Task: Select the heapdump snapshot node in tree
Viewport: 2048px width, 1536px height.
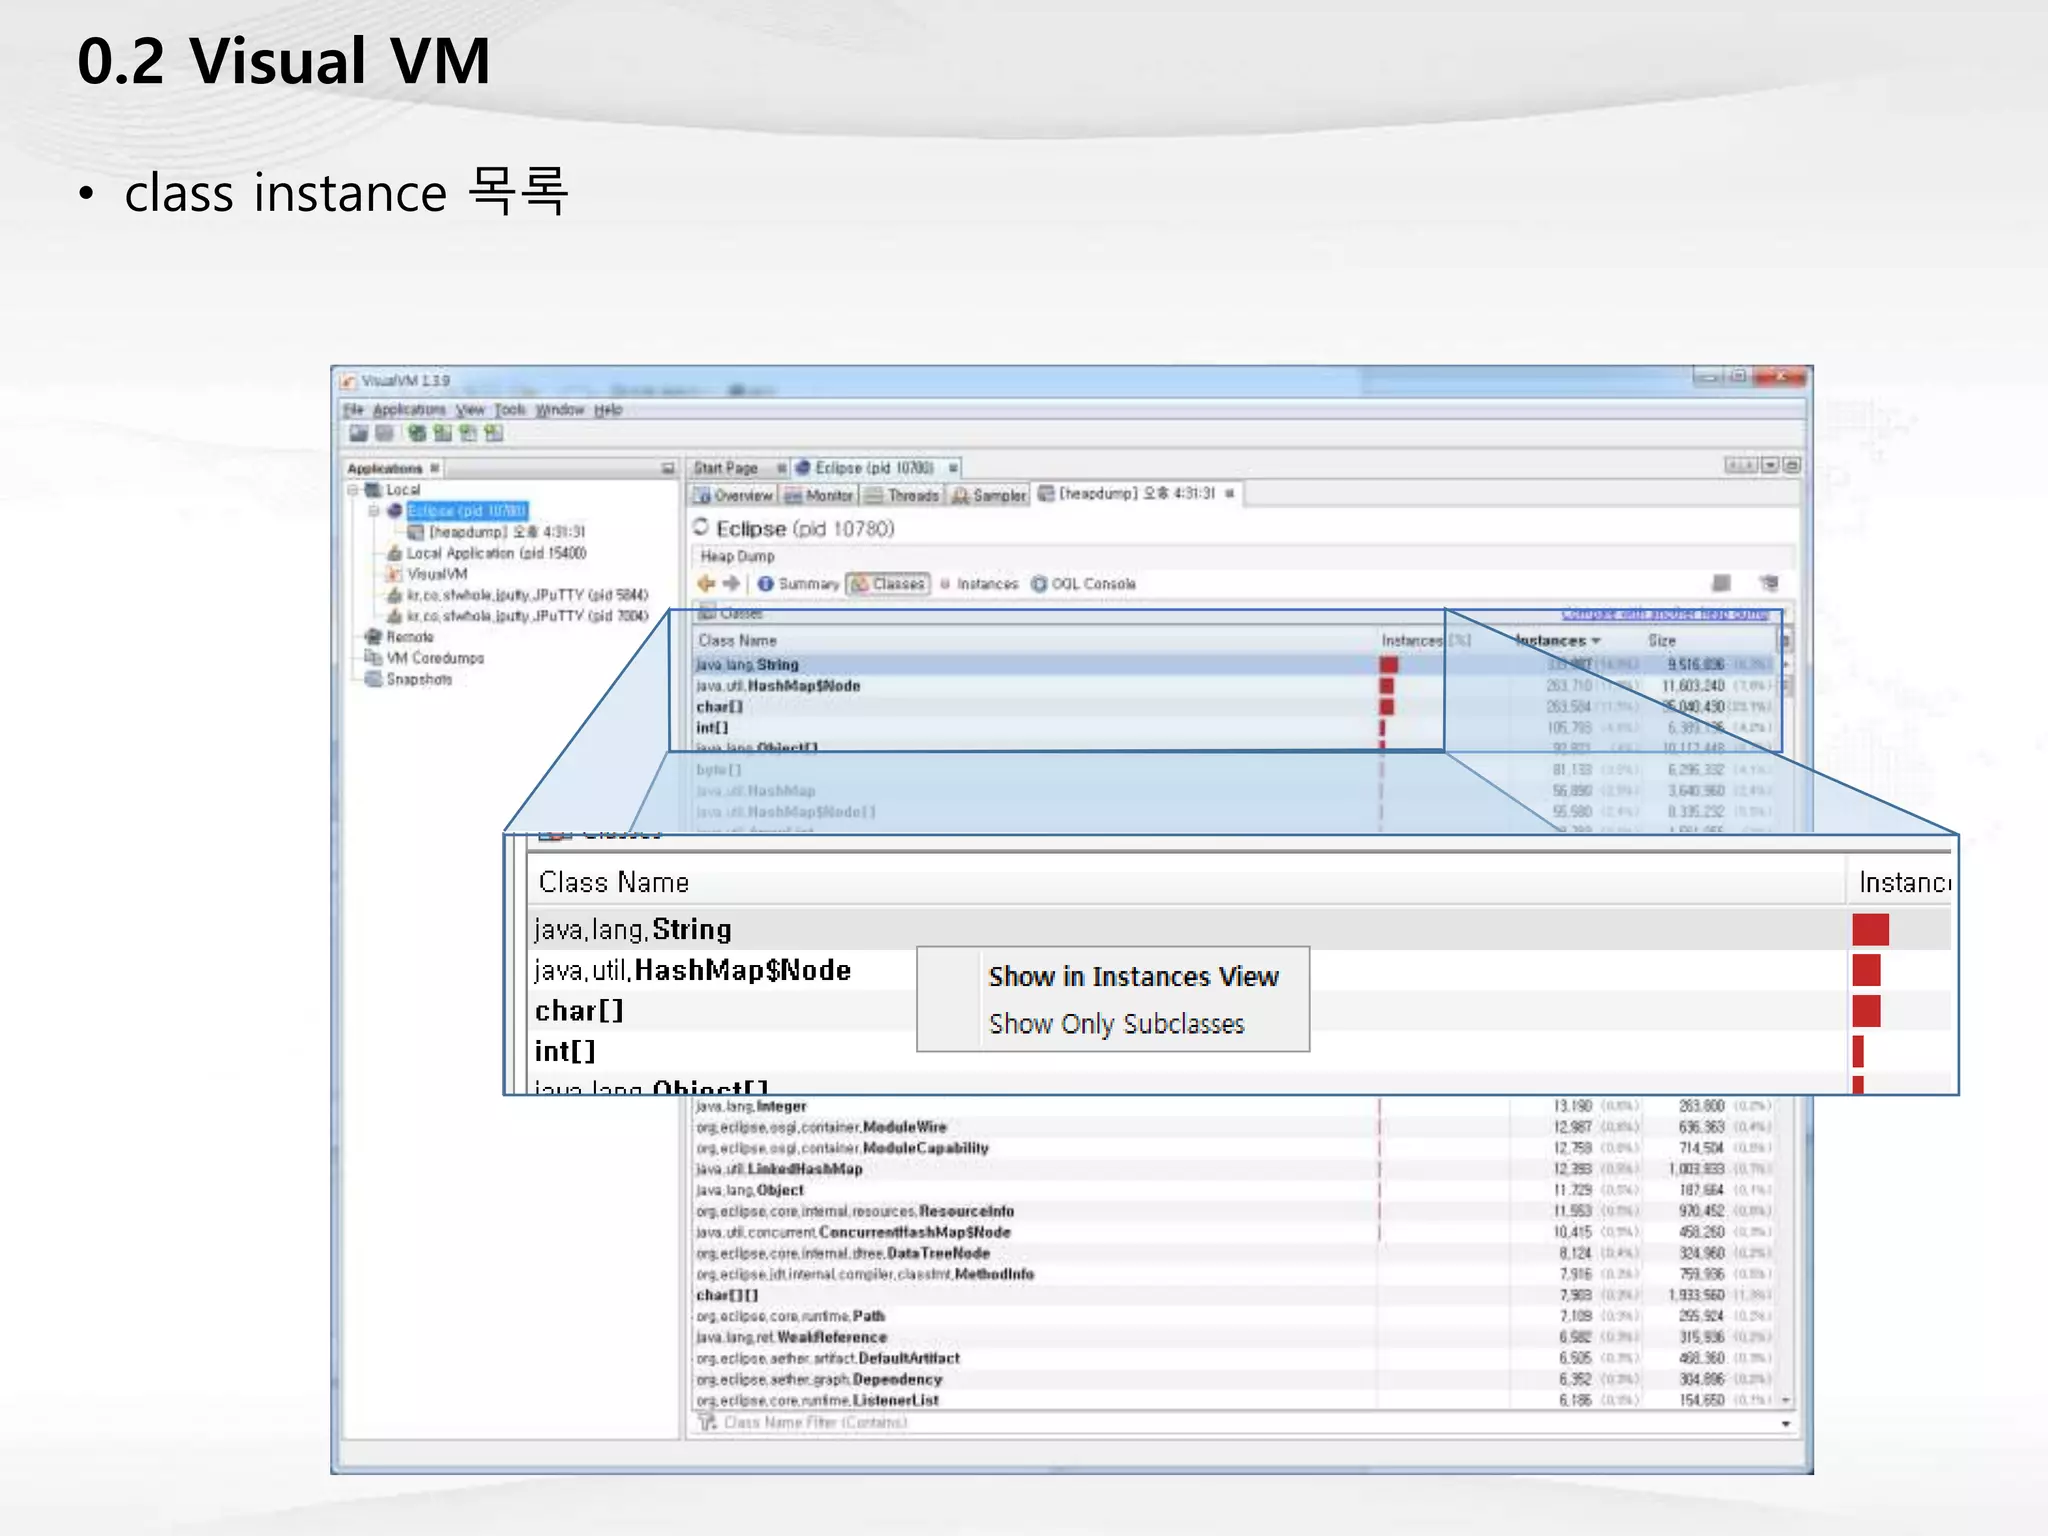Action: click(495, 532)
